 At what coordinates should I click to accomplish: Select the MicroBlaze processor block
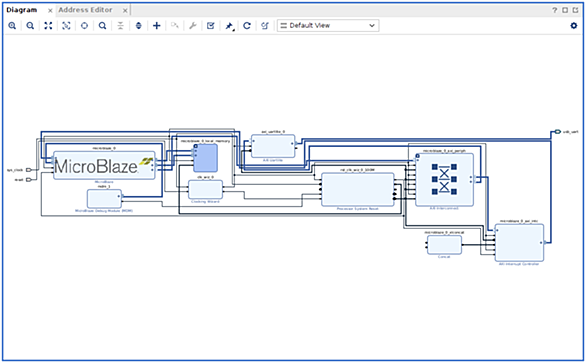point(104,165)
